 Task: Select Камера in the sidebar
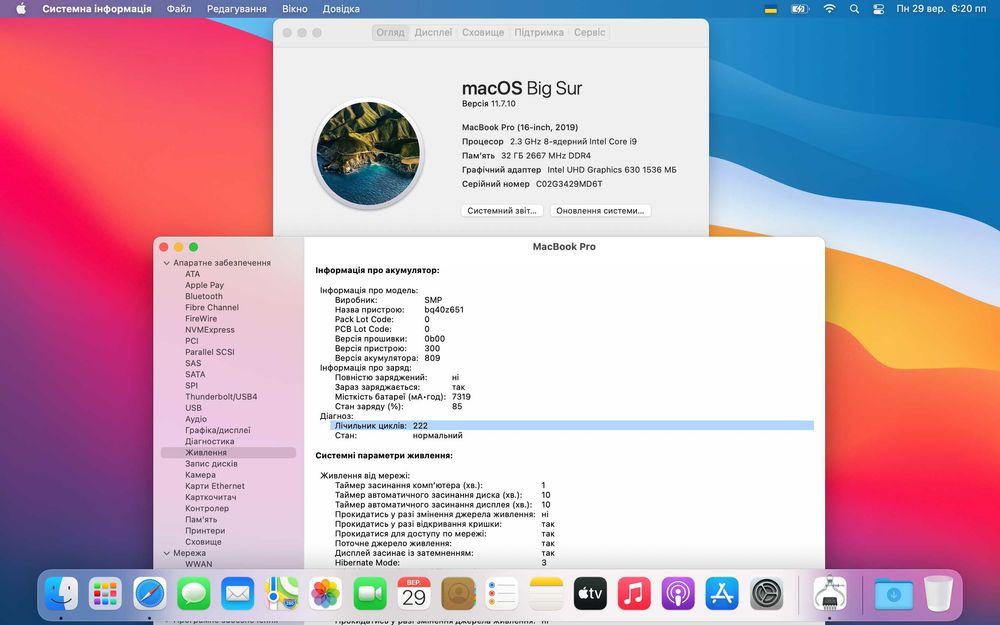(200, 475)
